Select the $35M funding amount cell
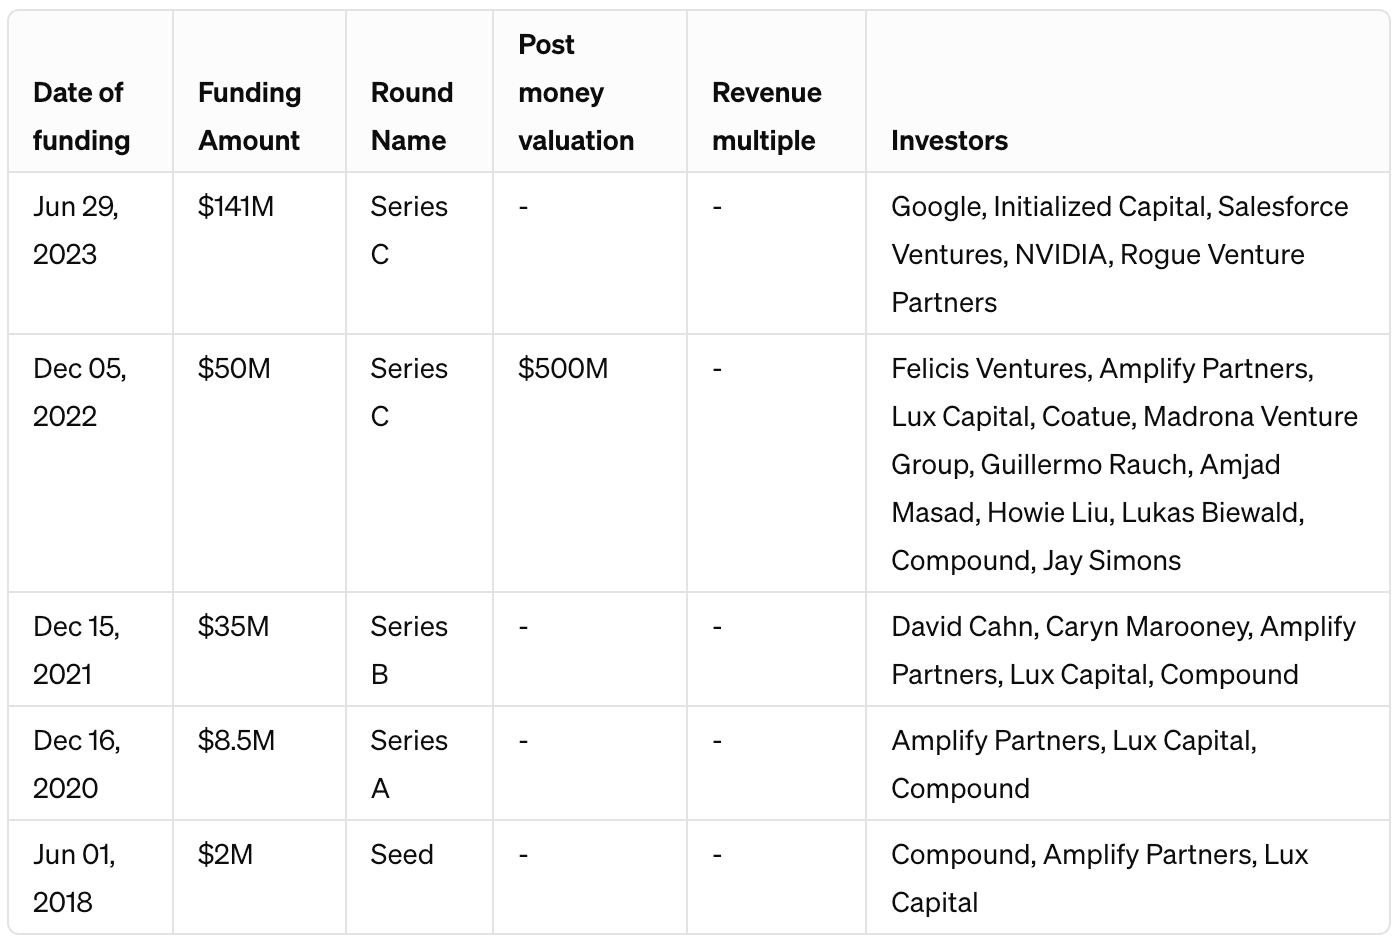Image resolution: width=1396 pixels, height=944 pixels. tap(259, 649)
